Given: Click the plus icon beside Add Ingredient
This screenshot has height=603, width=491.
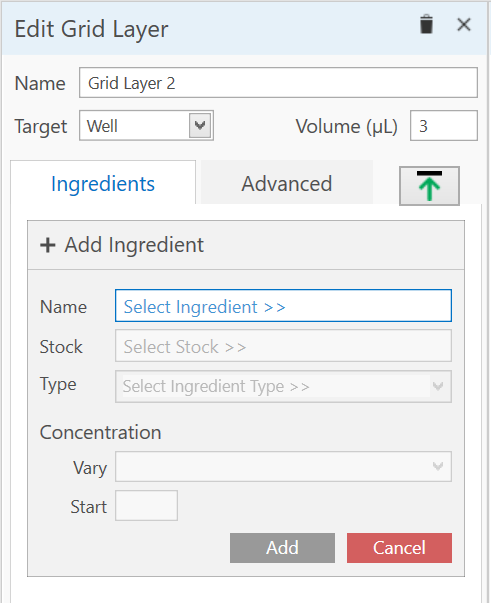Looking at the screenshot, I should [x=48, y=245].
